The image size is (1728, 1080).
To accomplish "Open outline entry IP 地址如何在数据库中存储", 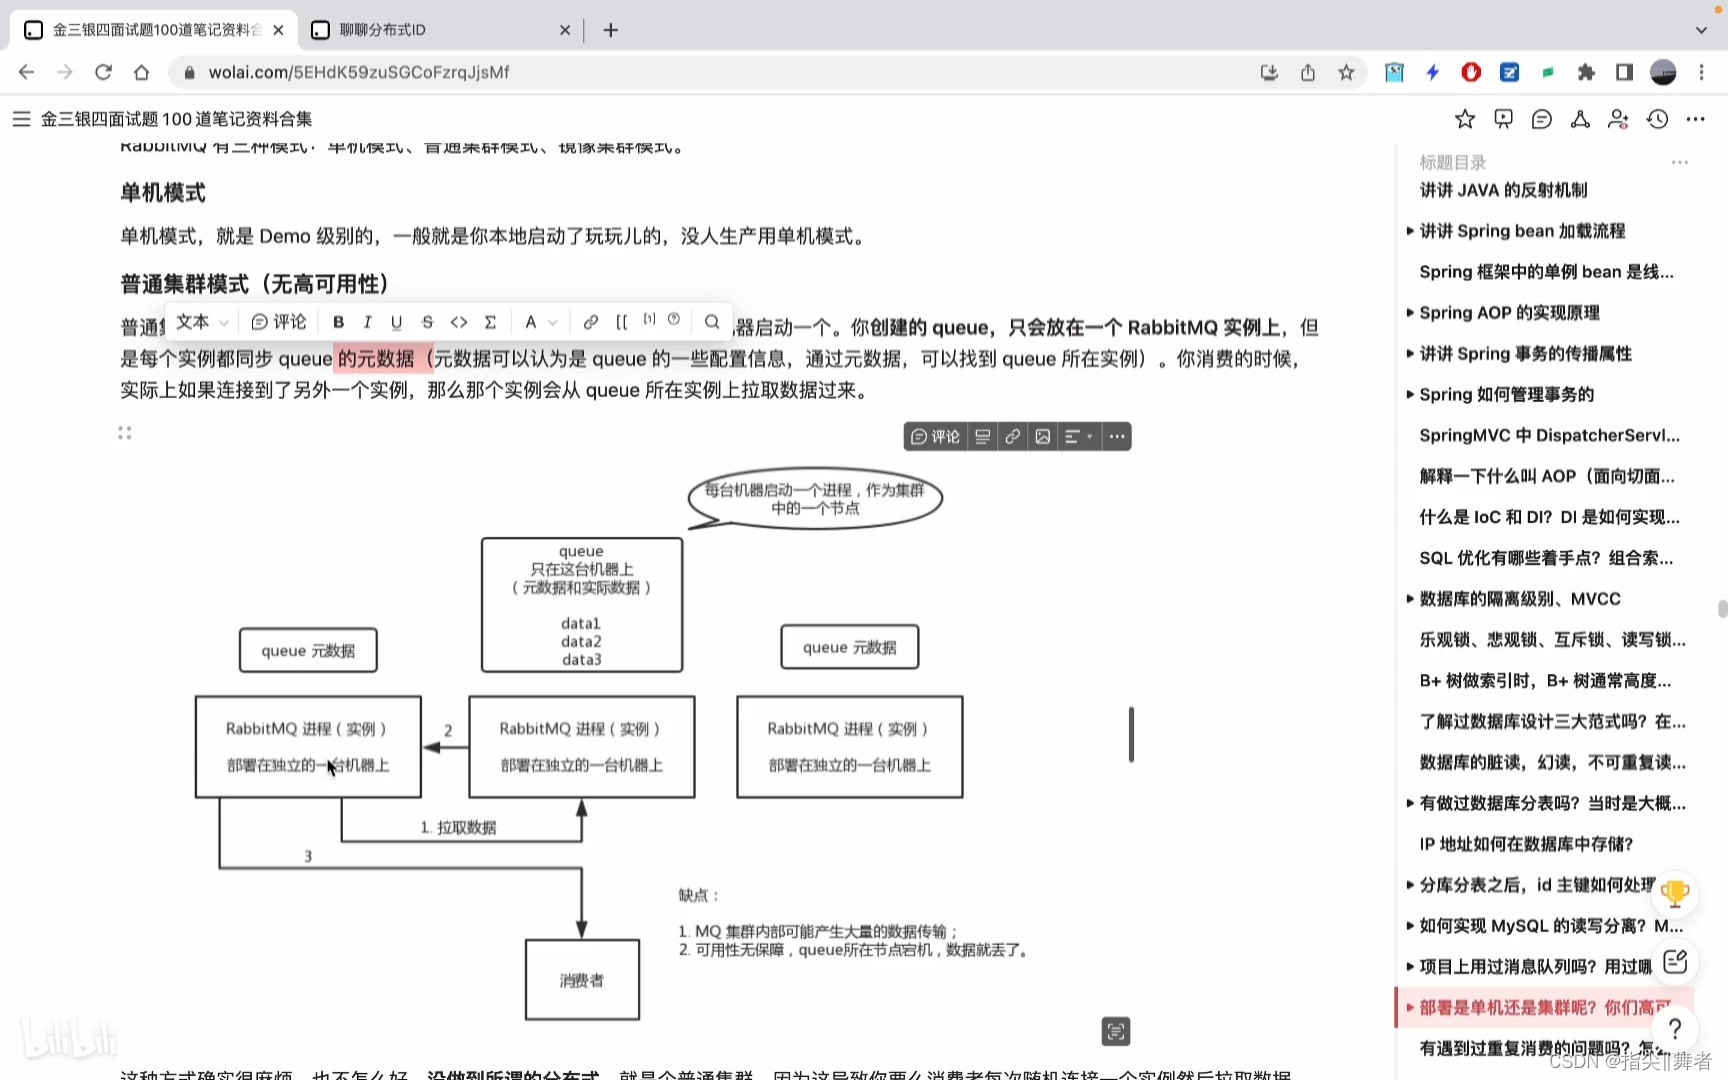I will 1526,844.
